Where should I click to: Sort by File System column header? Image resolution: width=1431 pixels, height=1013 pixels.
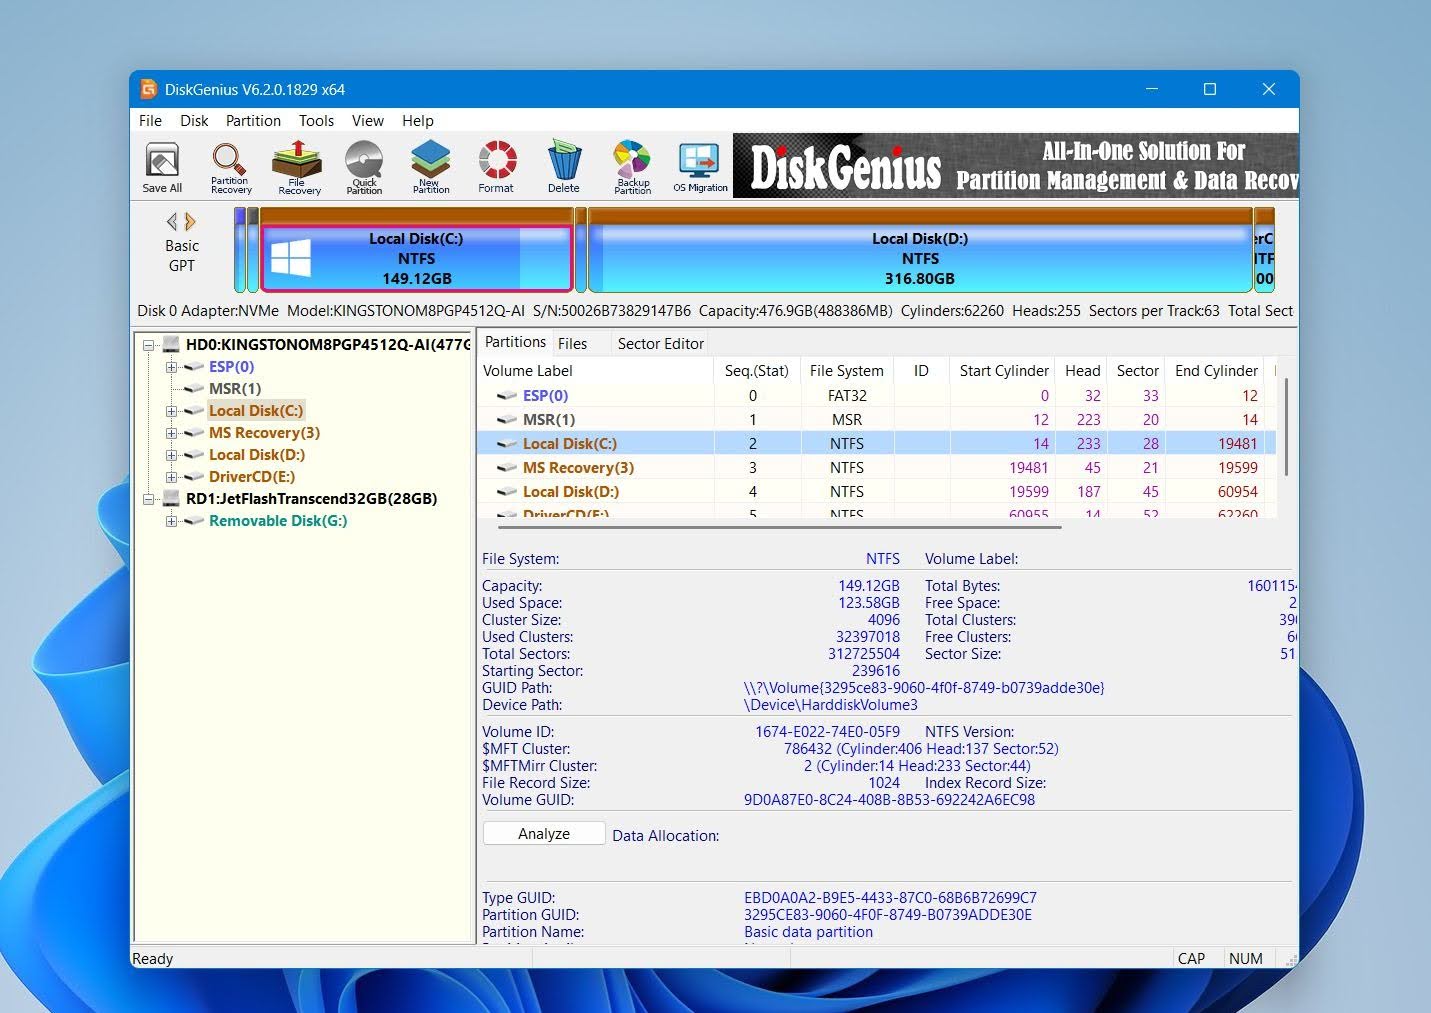coord(847,371)
